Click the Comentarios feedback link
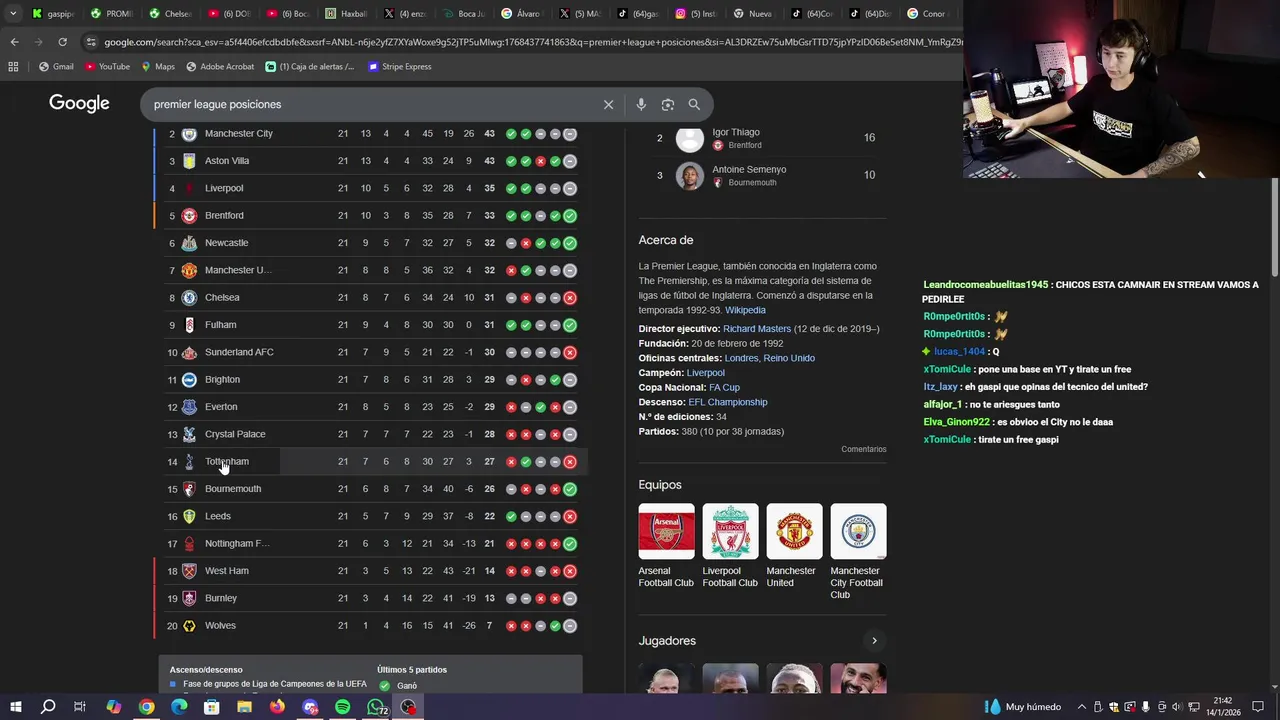1280x720 pixels. [864, 449]
